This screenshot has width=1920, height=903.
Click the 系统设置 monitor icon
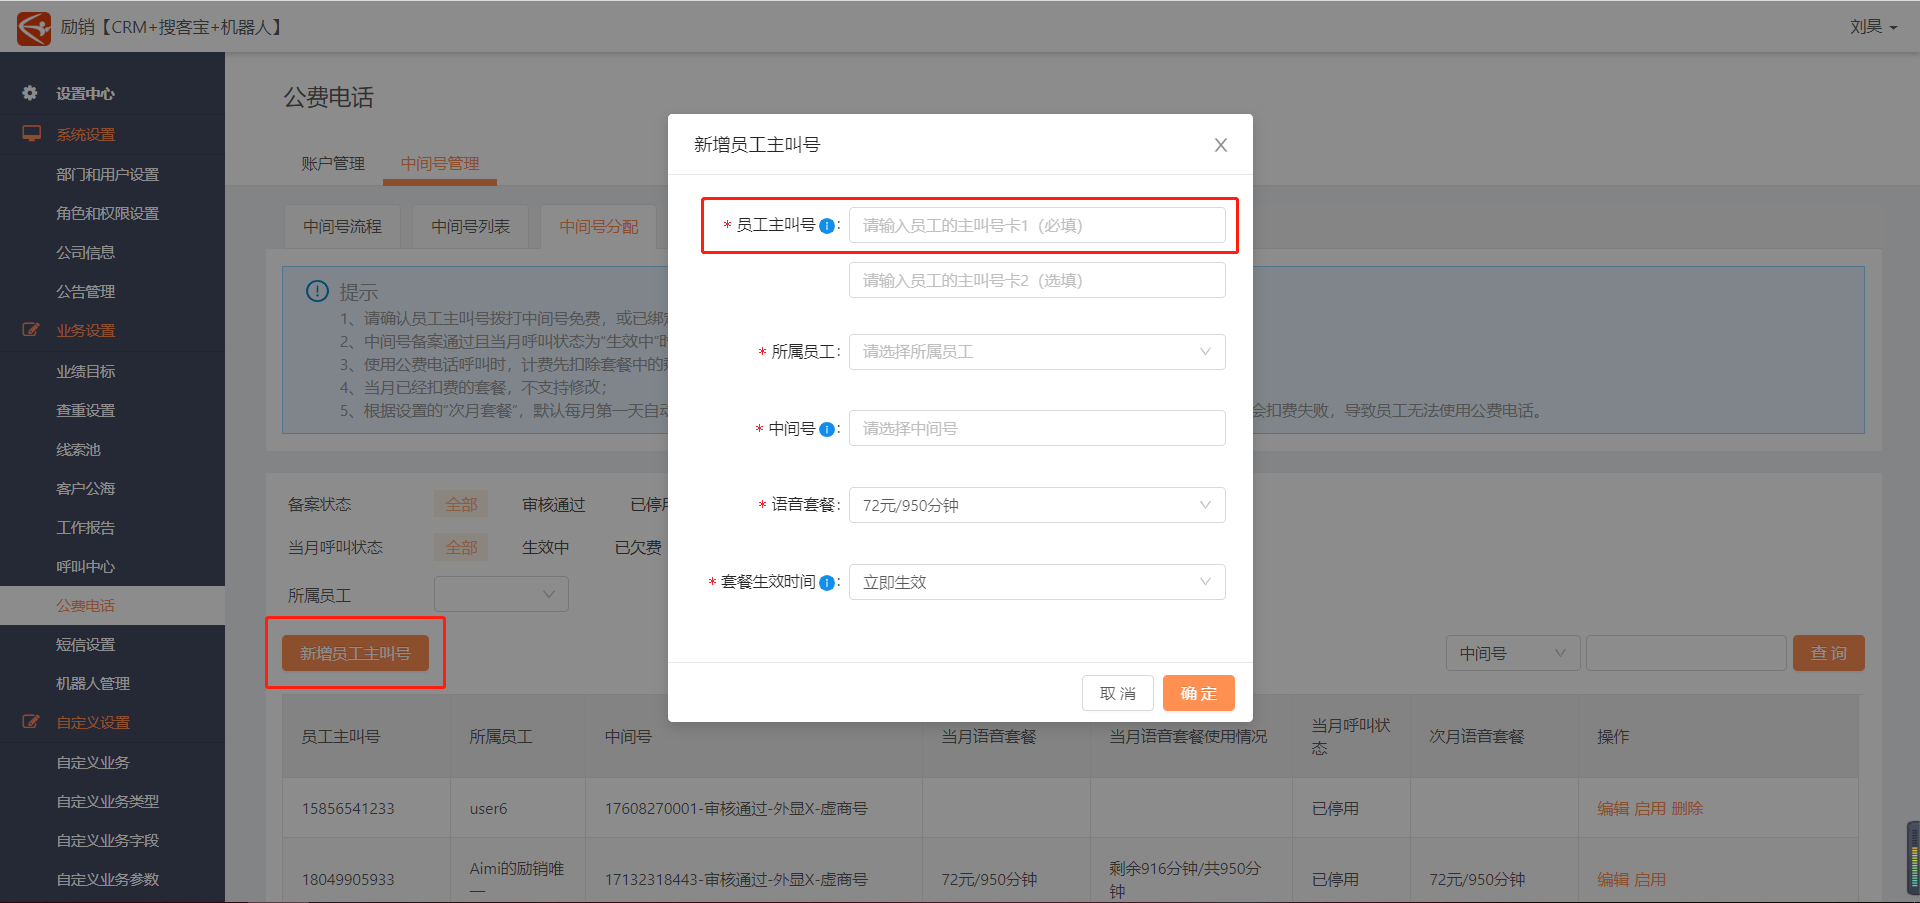[x=32, y=134]
